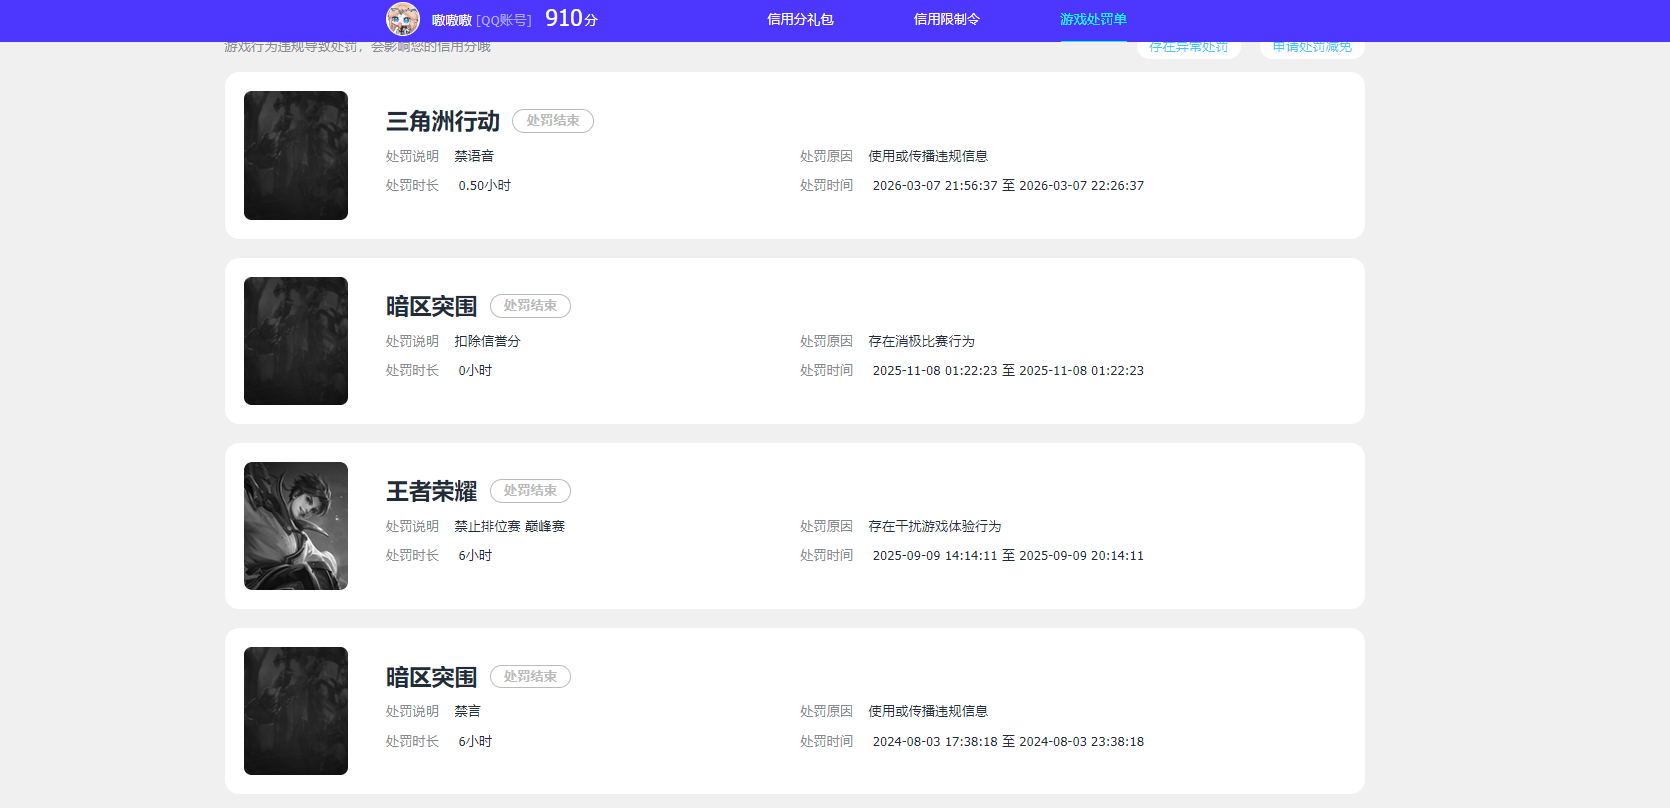Screen dimensions: 1670x808
Task: Click 暗区突围 title of the 禁言 record
Action: click(x=432, y=677)
